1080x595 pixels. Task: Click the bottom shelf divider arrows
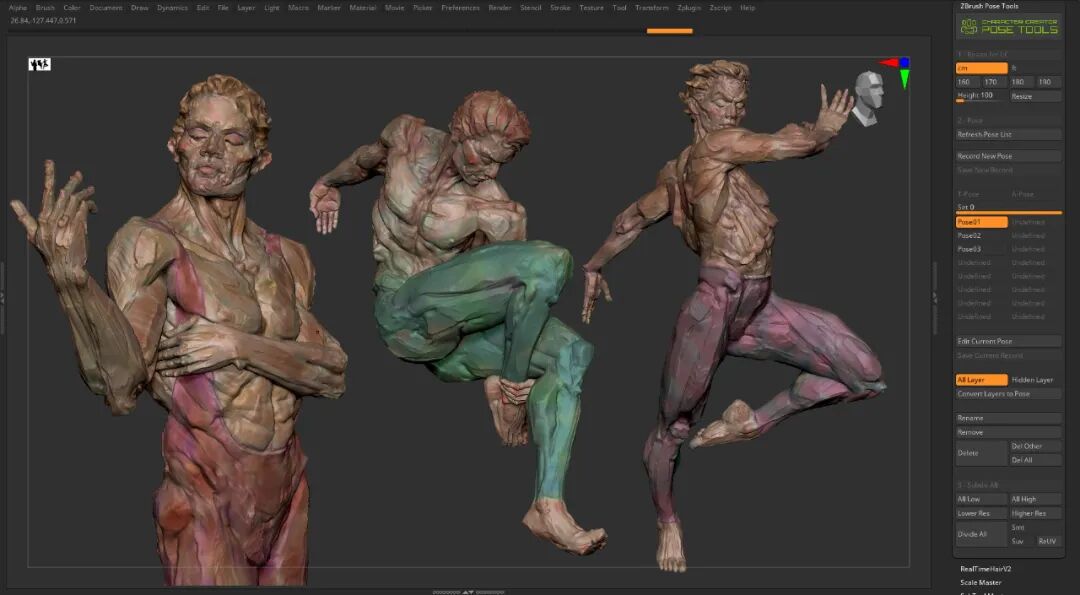point(468,592)
